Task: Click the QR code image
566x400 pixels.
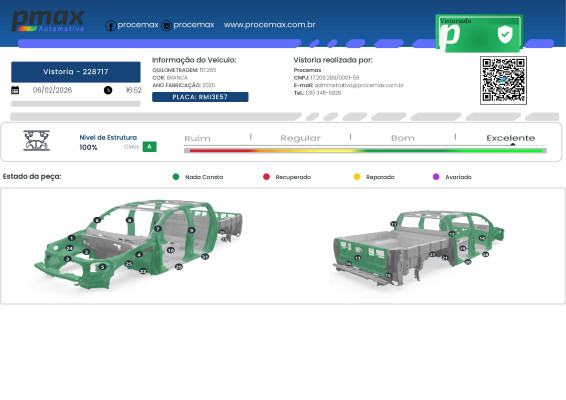Action: click(x=503, y=81)
